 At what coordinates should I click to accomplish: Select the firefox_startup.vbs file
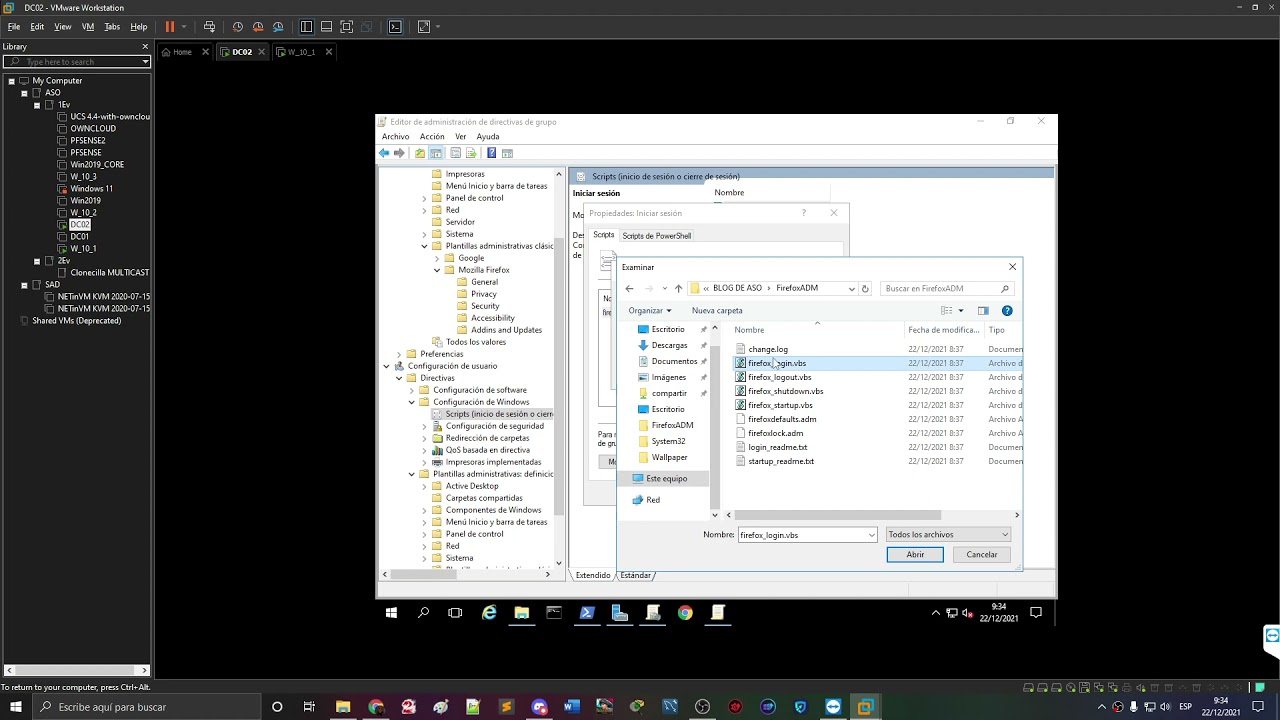tap(780, 406)
